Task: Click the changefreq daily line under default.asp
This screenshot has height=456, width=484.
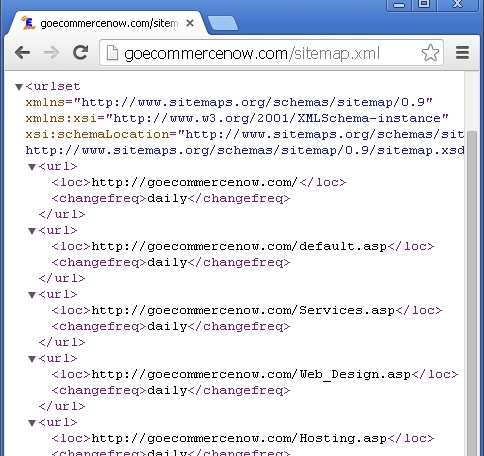Action: click(x=171, y=262)
